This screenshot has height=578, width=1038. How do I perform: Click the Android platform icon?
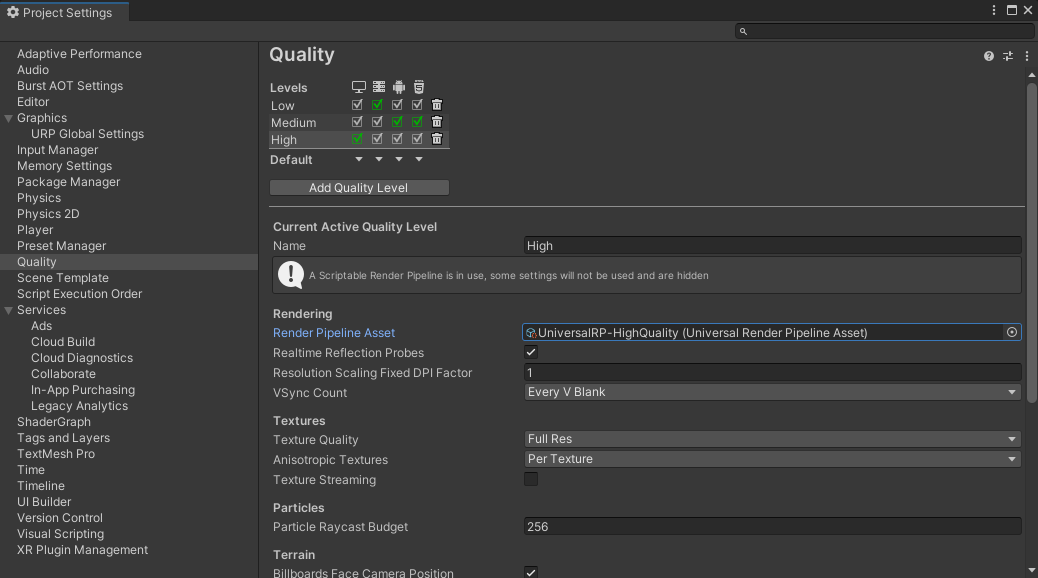coord(399,87)
